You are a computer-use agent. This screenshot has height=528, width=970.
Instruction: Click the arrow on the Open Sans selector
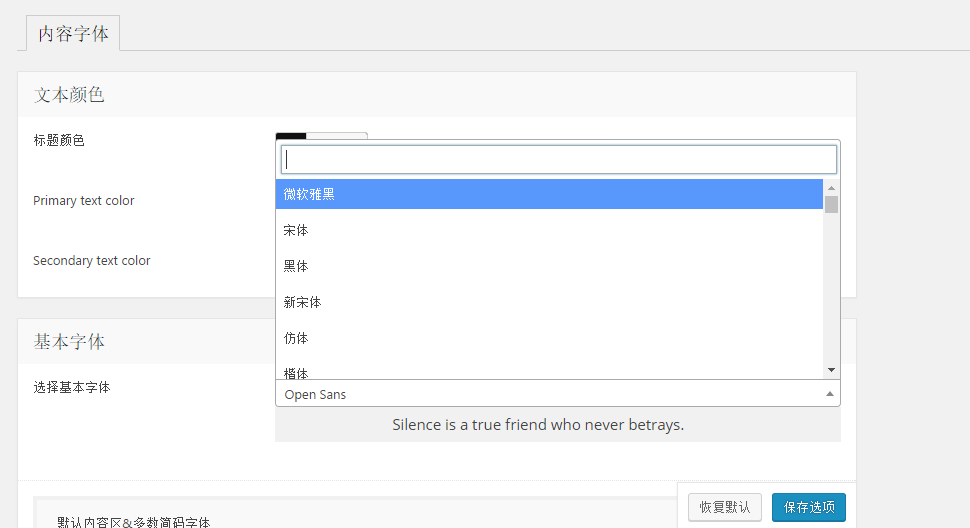[829, 394]
